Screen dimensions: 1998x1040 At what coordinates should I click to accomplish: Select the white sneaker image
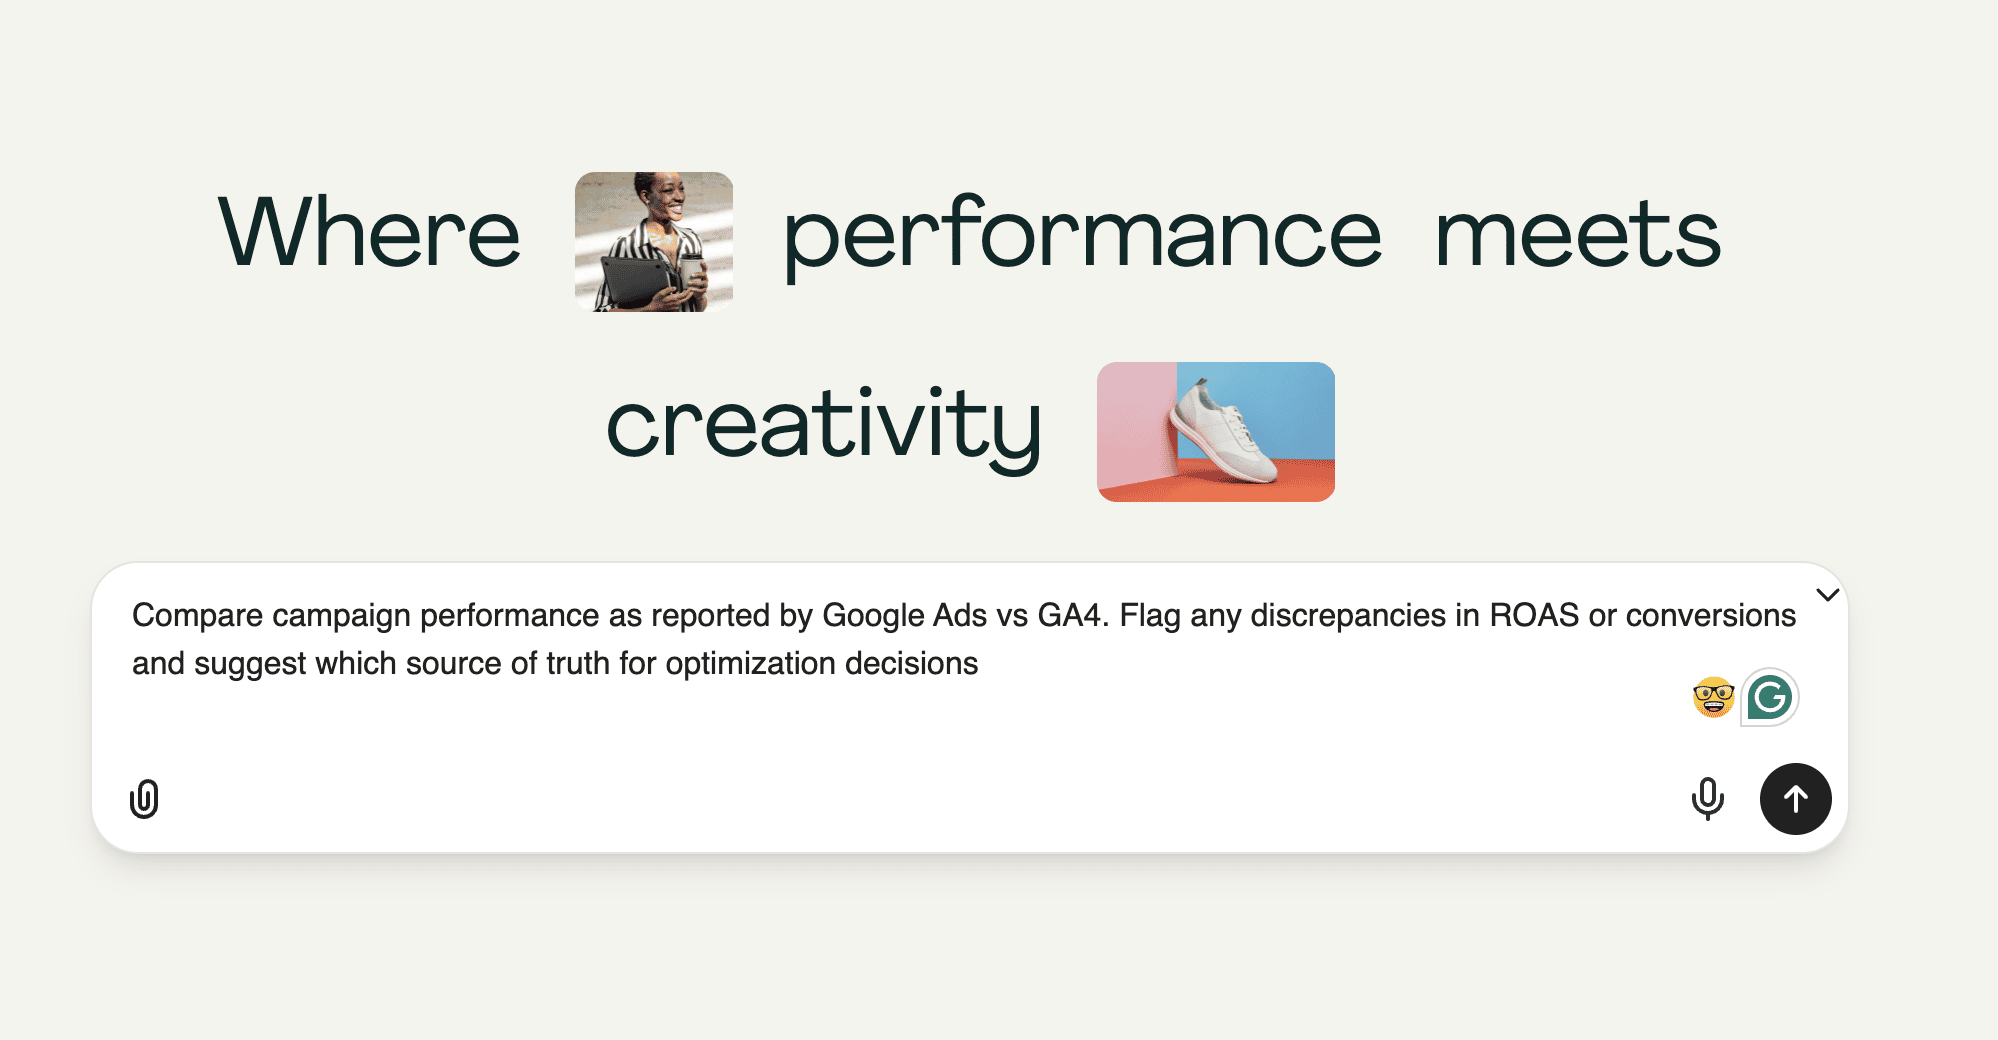click(x=1216, y=432)
